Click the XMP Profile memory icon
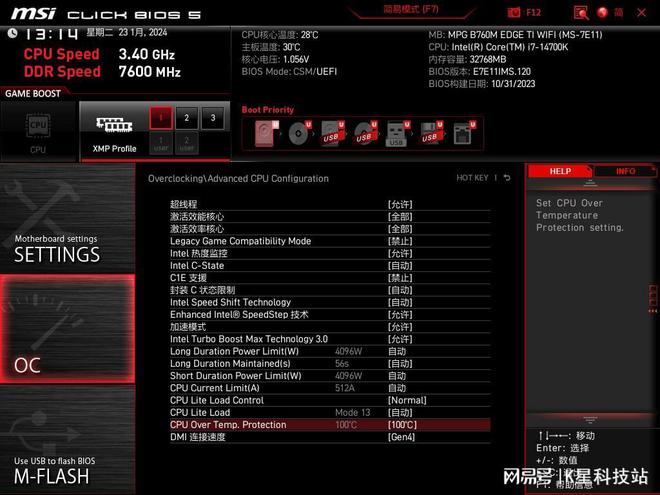This screenshot has width=660, height=495. click(x=114, y=125)
